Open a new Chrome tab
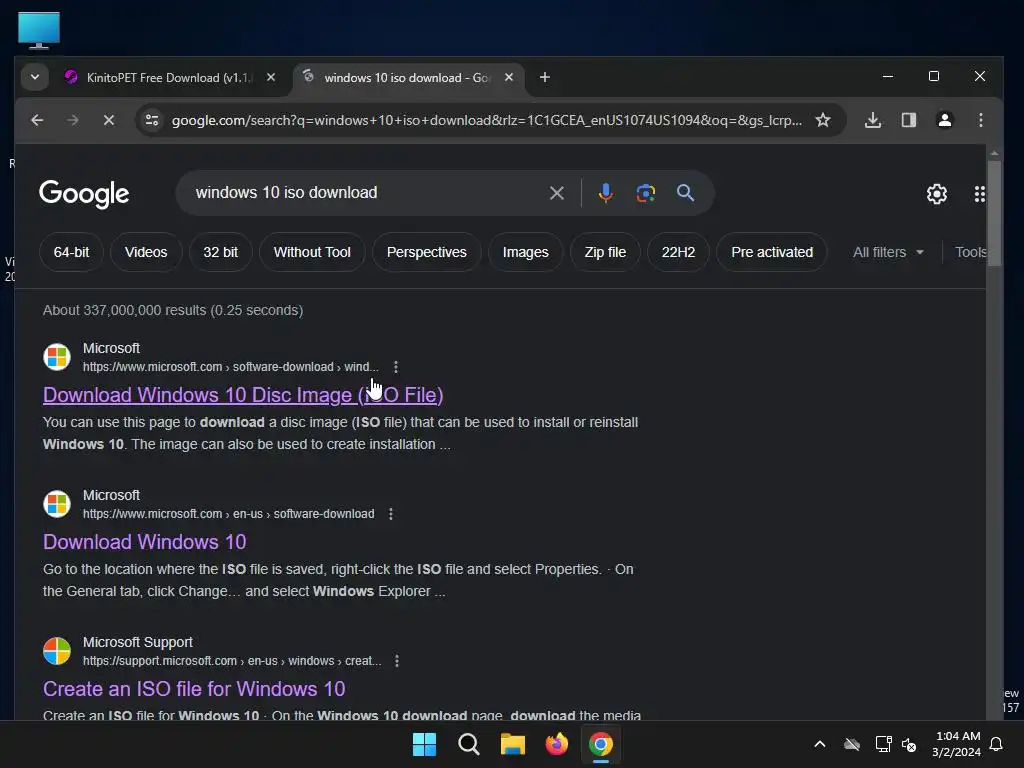Screen dimensions: 1024x768 click(545, 77)
